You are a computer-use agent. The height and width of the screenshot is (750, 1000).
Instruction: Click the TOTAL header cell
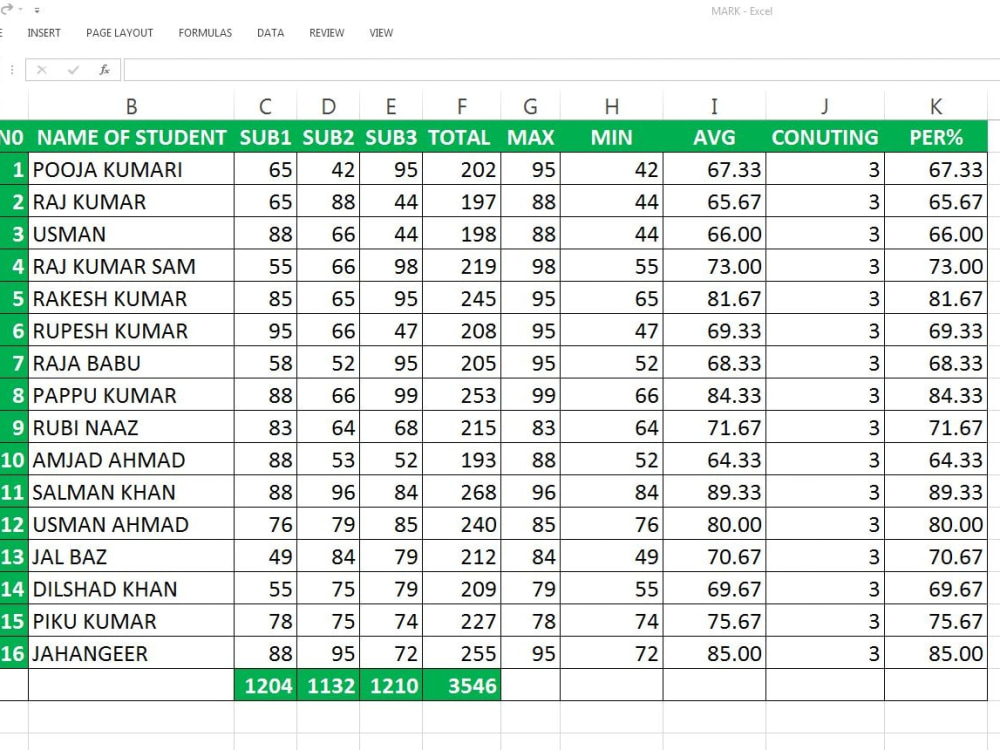pos(462,137)
